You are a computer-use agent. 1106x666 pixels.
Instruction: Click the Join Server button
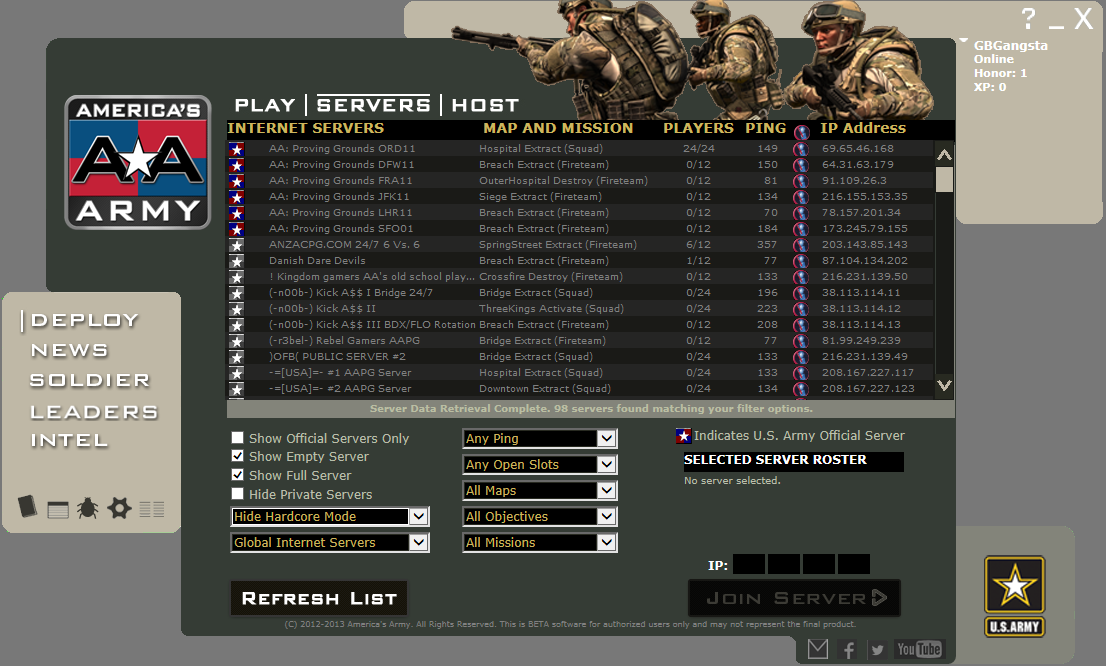(794, 598)
